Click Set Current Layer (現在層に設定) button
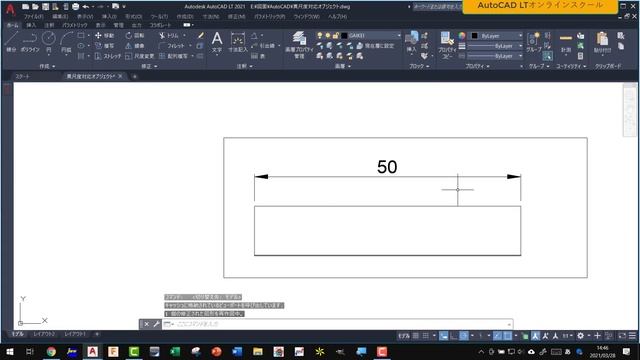This screenshot has width=640, height=360. [375, 46]
